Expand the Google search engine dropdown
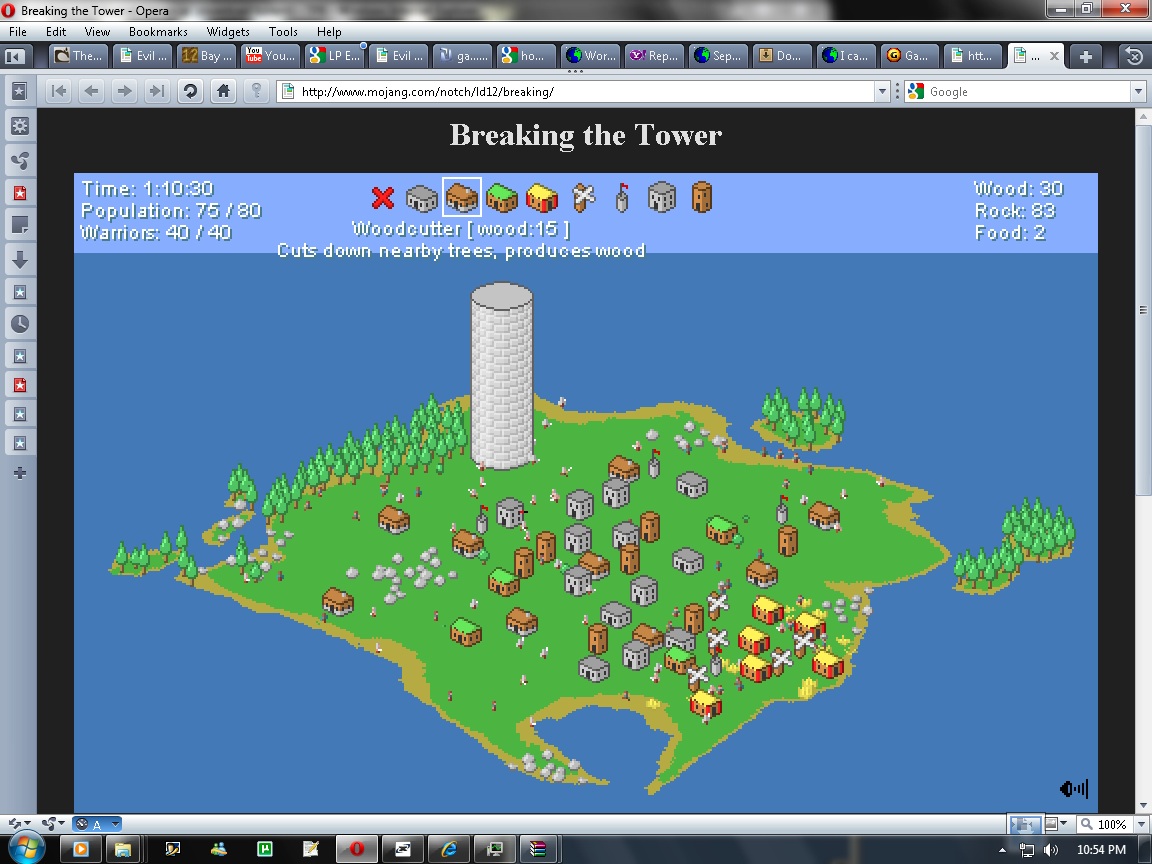The width and height of the screenshot is (1152, 864). [1138, 92]
